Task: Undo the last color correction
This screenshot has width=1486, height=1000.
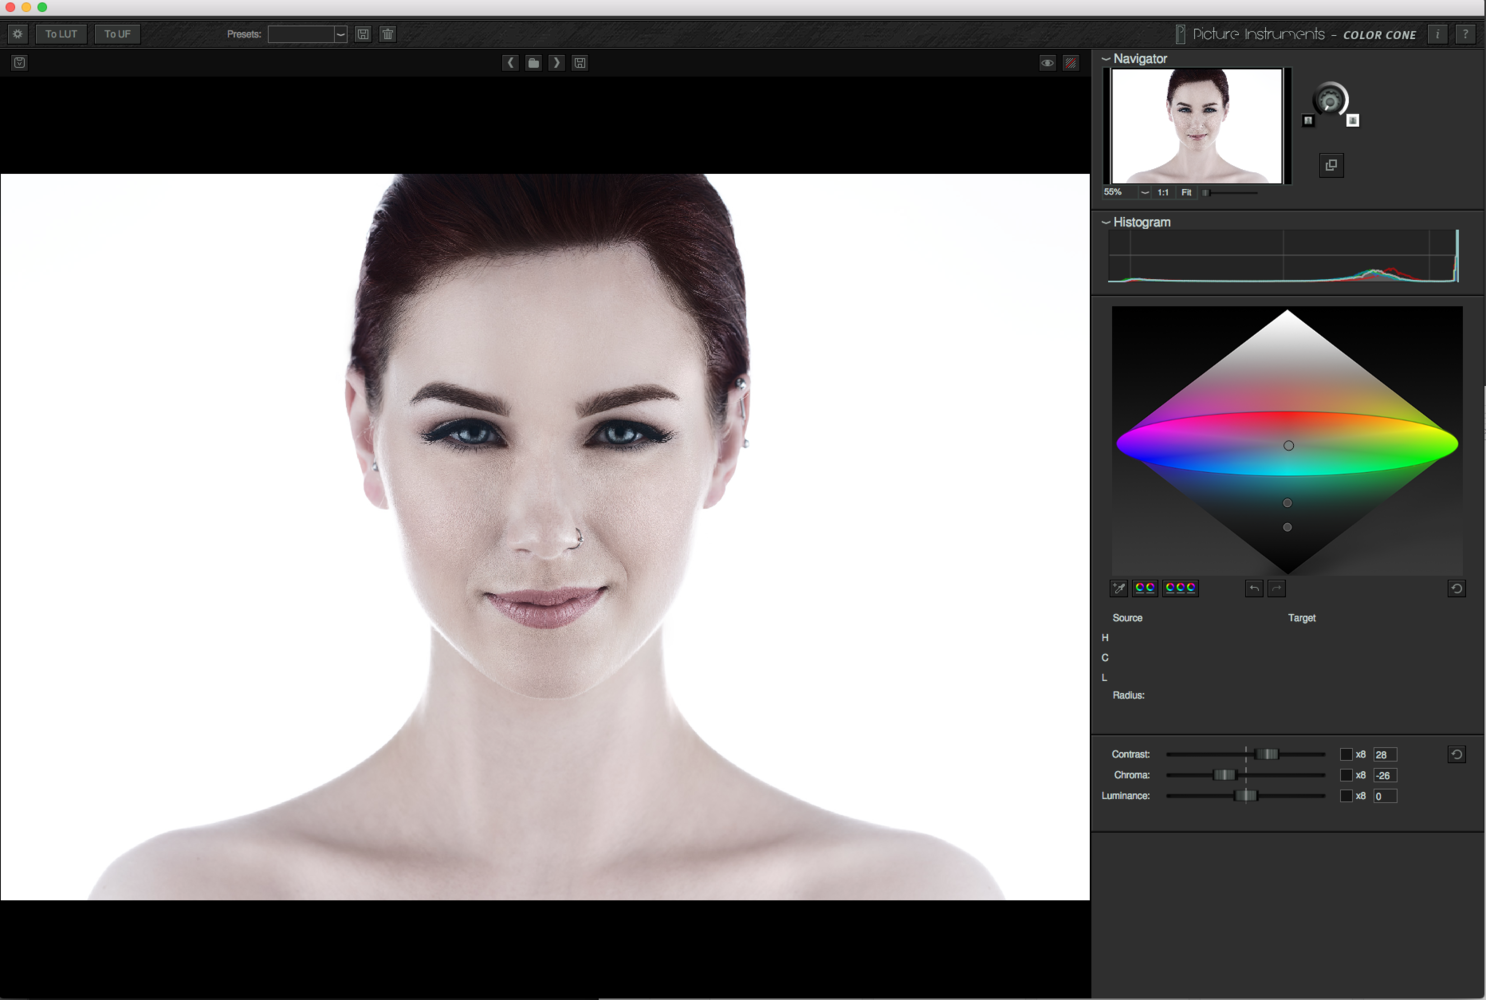Action: pos(1254,589)
